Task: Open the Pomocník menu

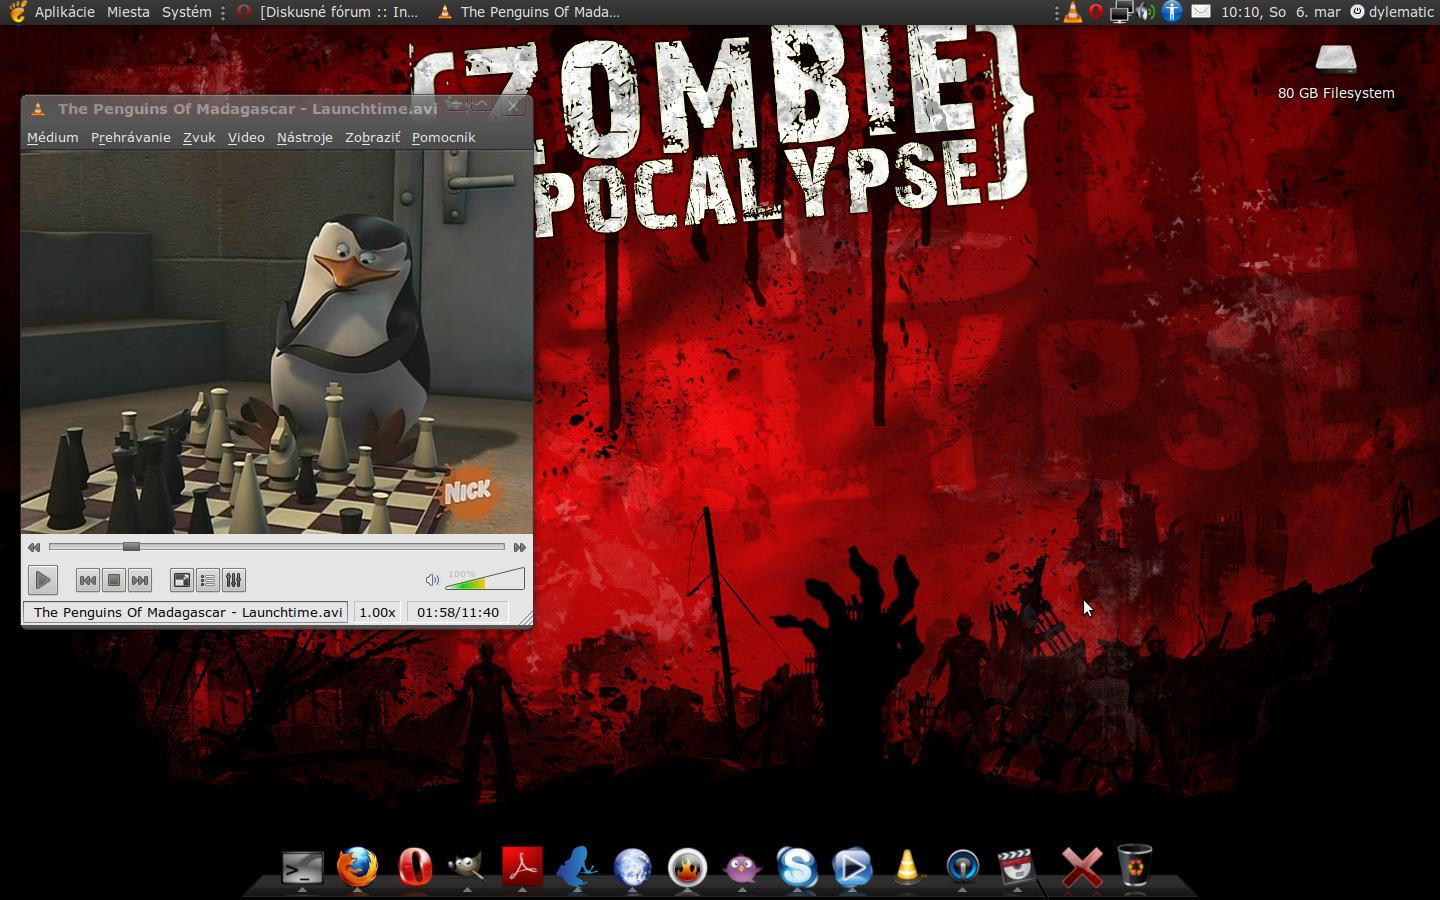Action: tap(443, 137)
